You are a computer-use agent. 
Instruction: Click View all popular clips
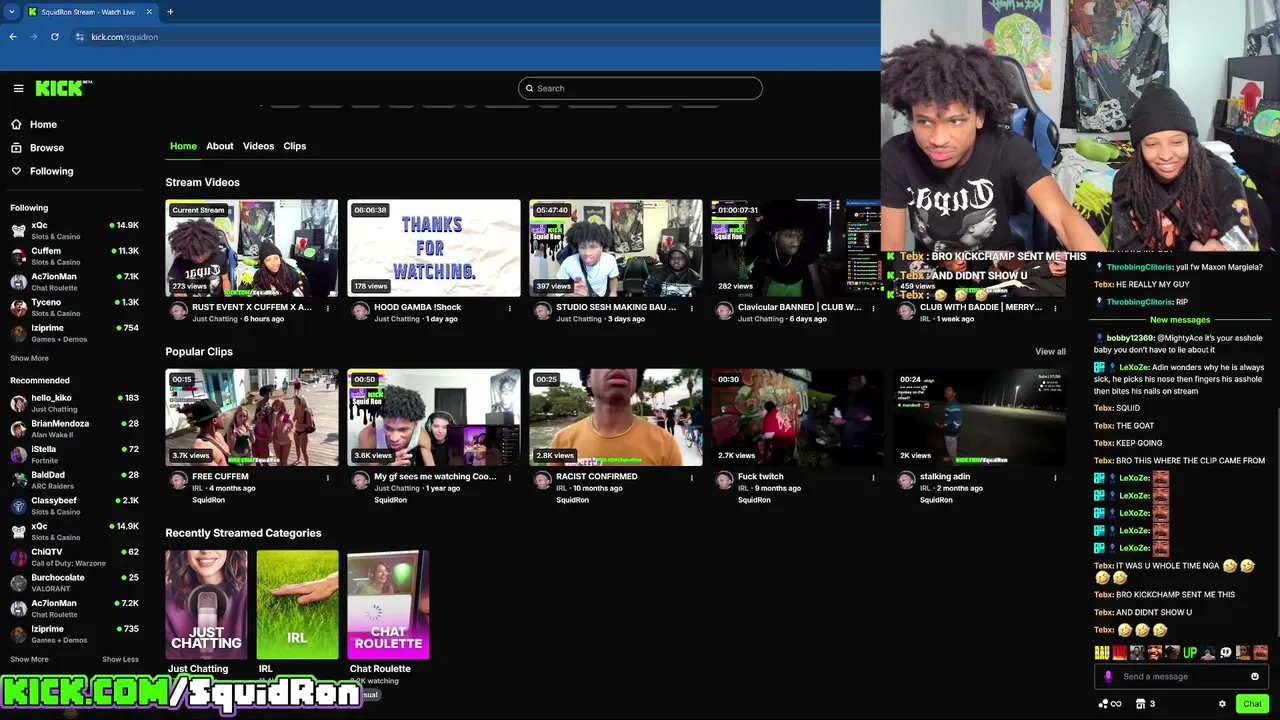point(1050,352)
